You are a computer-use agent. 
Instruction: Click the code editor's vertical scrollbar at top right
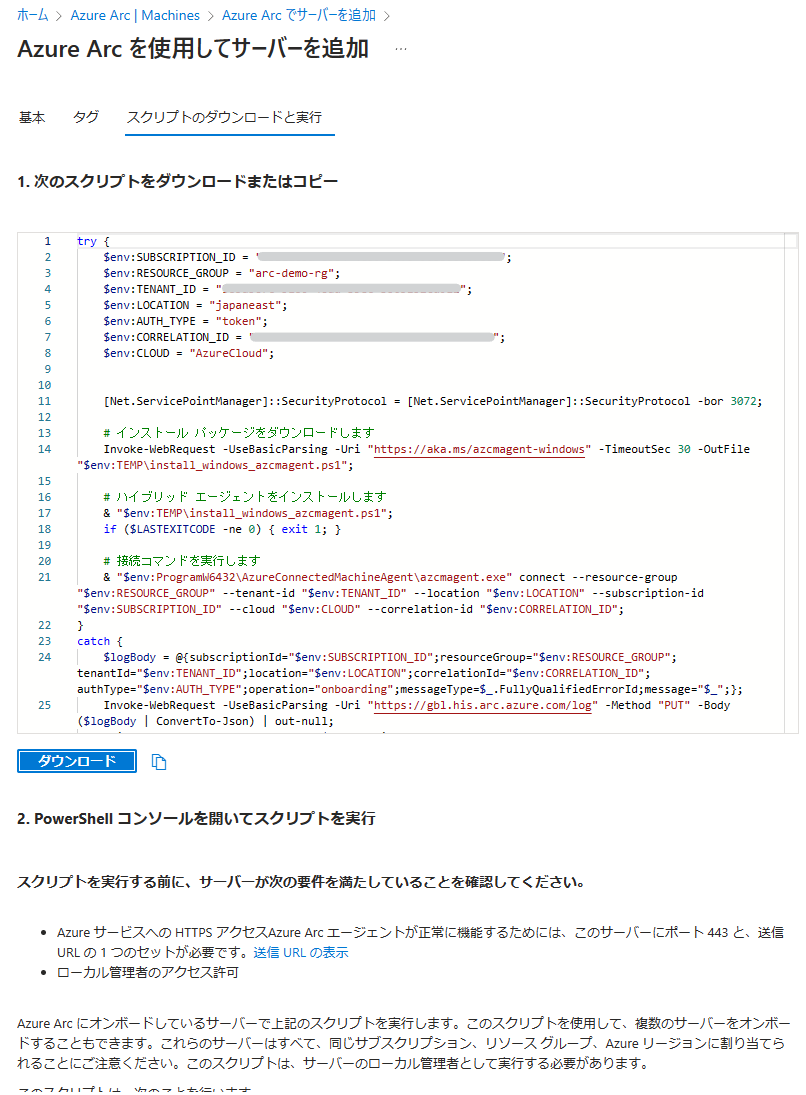pyautogui.click(x=791, y=242)
